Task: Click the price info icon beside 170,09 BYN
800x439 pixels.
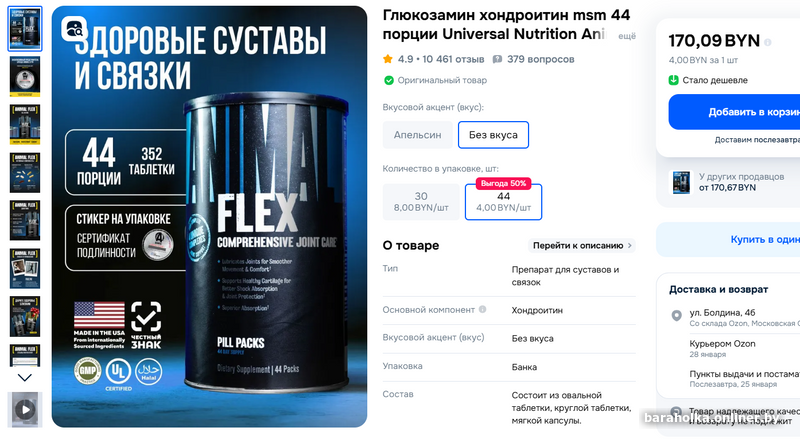Action: [x=768, y=42]
